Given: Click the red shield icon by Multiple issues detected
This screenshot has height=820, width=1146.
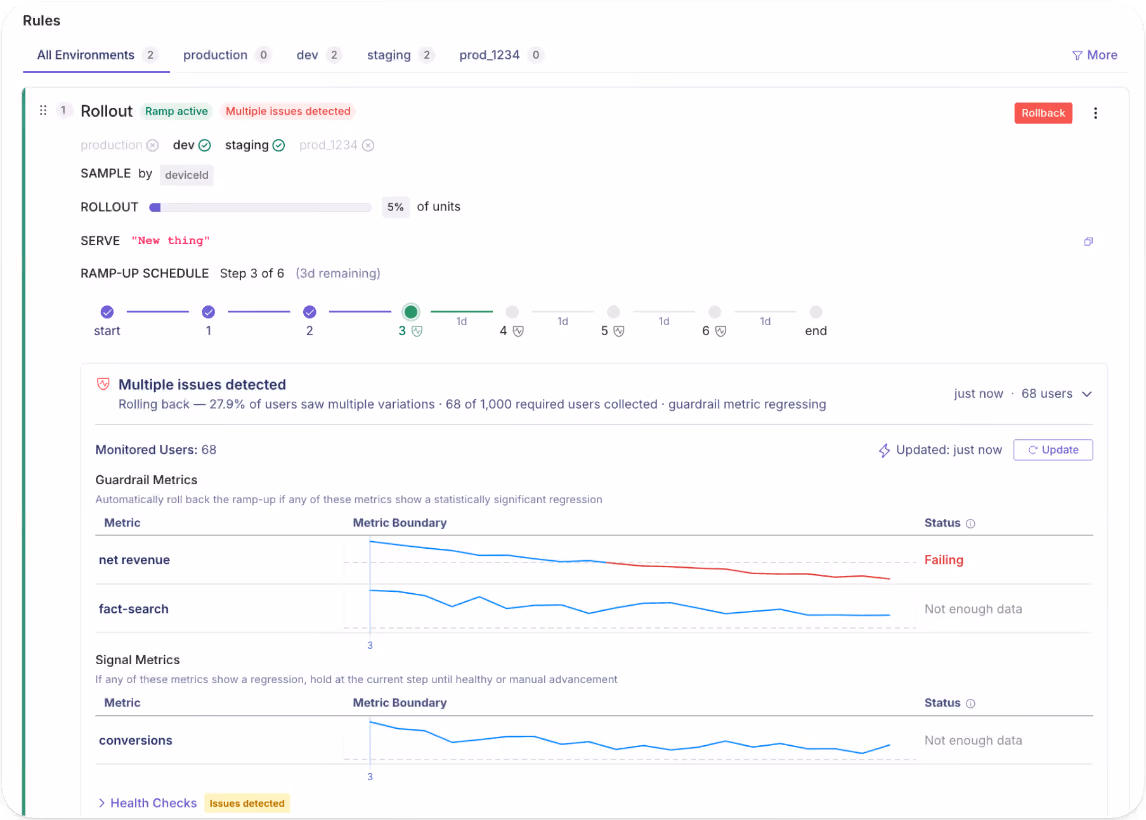Looking at the screenshot, I should [x=103, y=384].
